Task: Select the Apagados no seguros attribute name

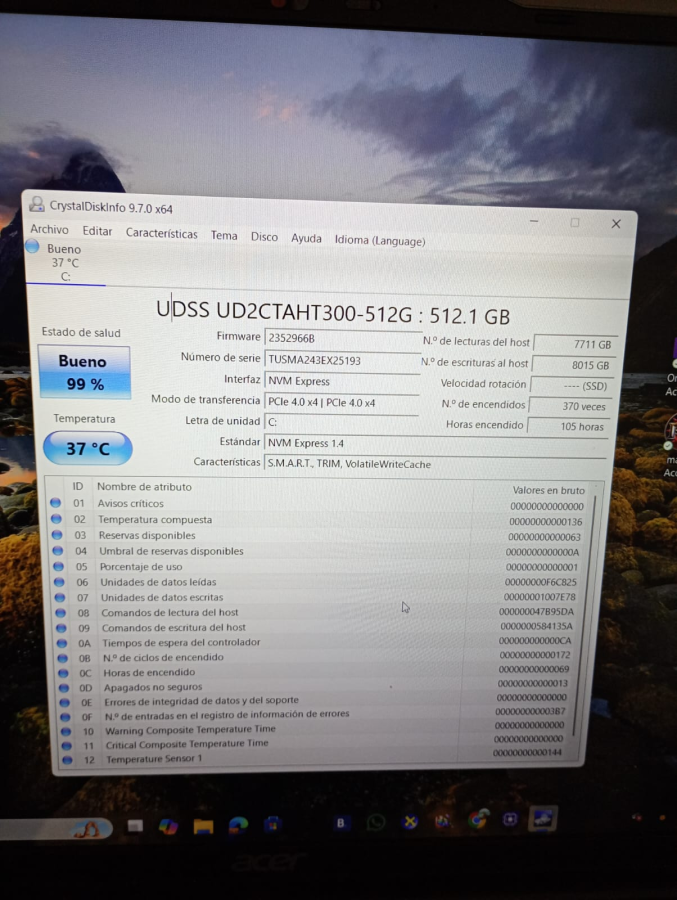Action: tap(153, 687)
